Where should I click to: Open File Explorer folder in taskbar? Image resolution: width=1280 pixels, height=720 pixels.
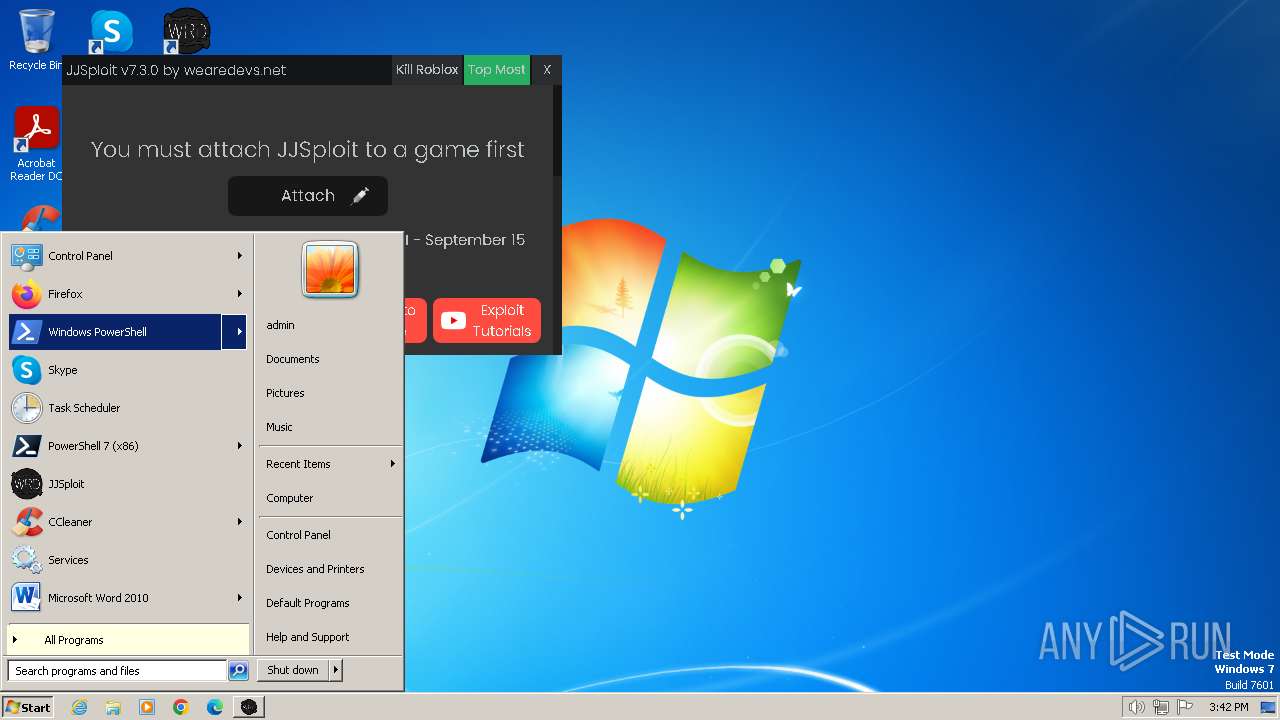[x=113, y=707]
